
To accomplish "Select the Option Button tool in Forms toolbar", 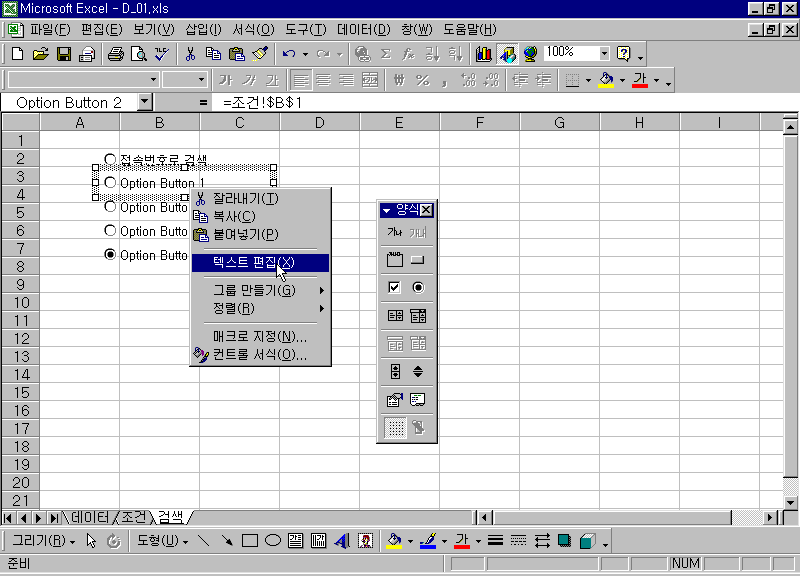I will point(418,288).
